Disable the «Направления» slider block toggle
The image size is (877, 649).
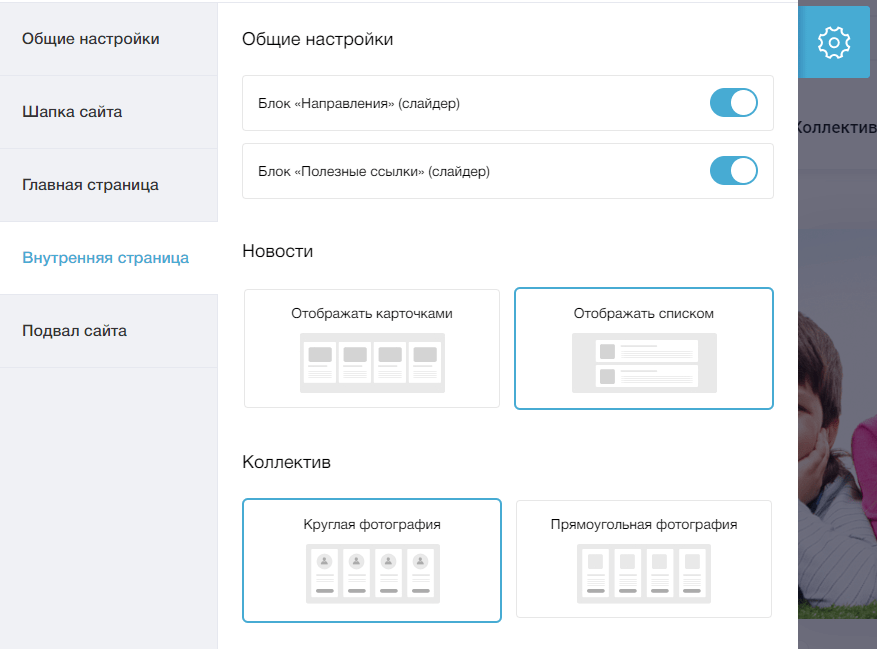pos(733,103)
